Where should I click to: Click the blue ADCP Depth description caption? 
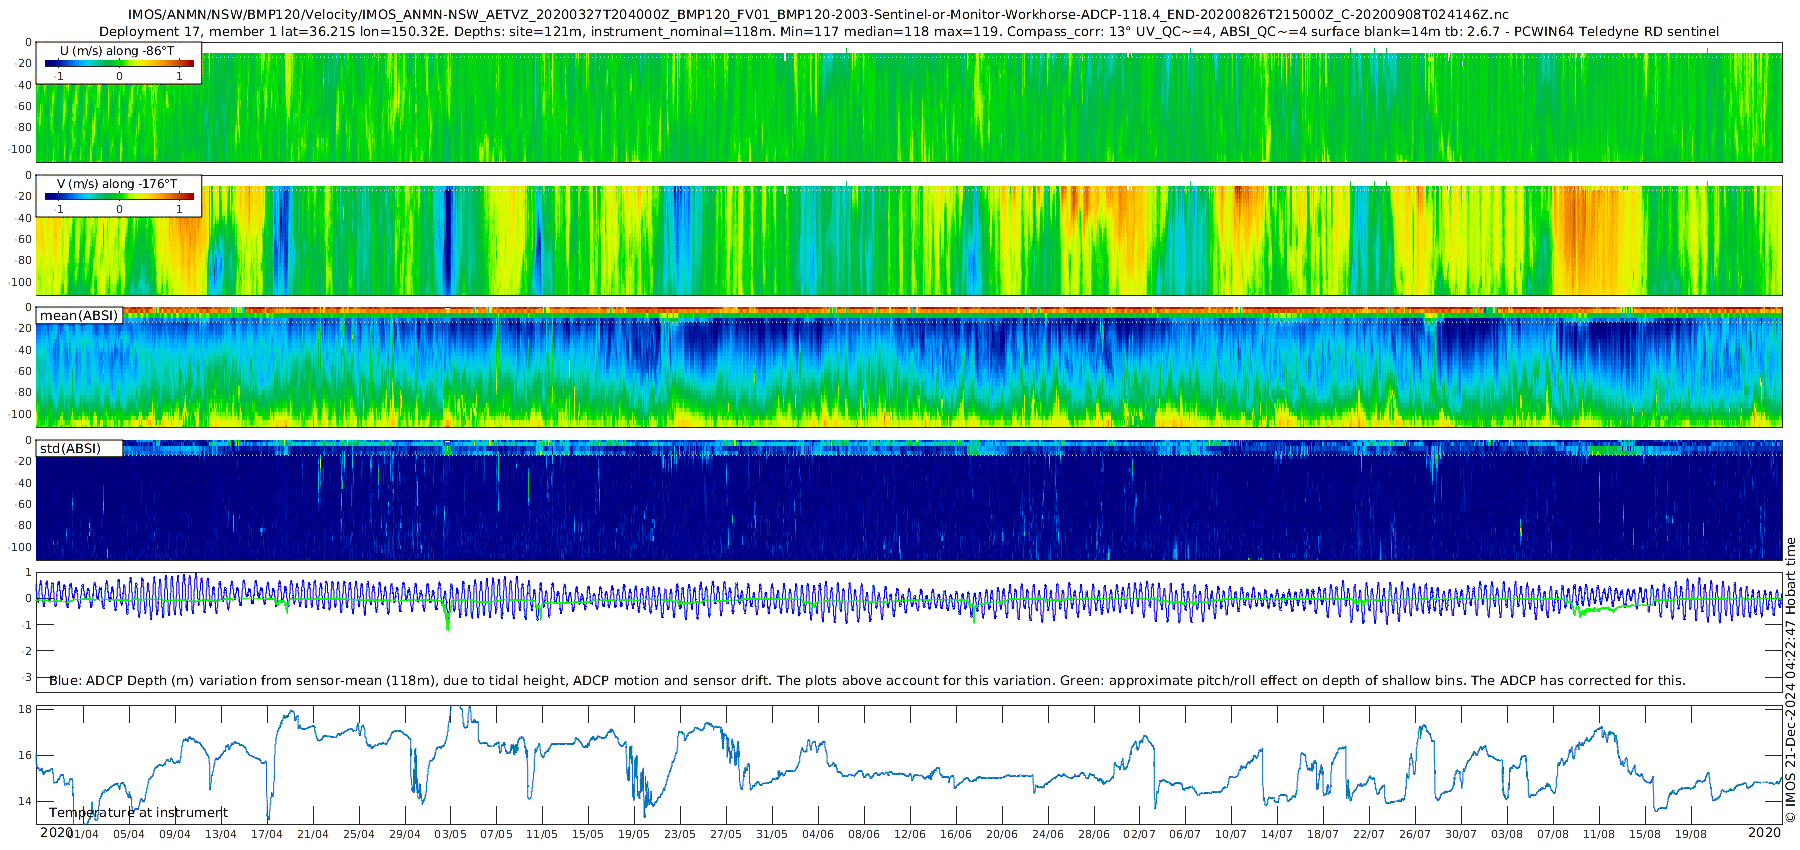coord(866,681)
